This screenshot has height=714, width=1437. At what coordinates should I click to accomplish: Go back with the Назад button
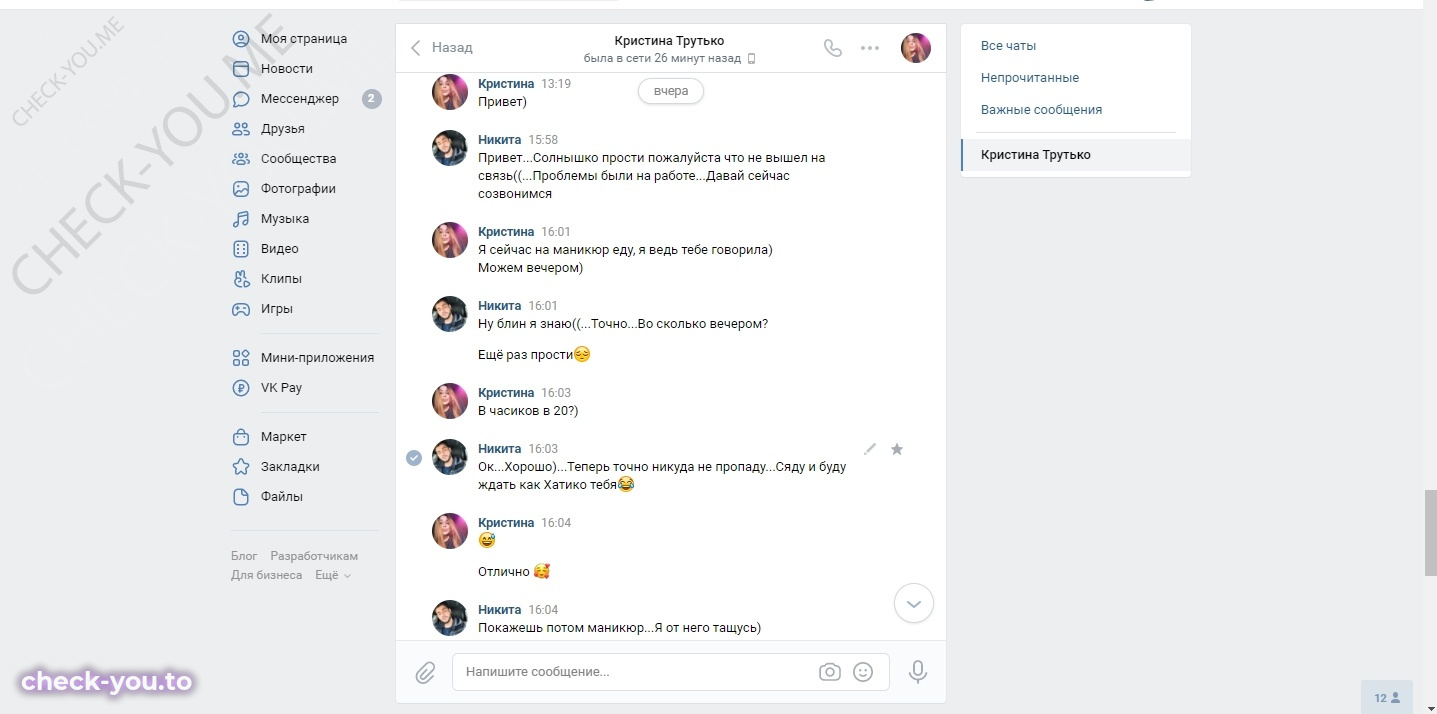point(442,48)
